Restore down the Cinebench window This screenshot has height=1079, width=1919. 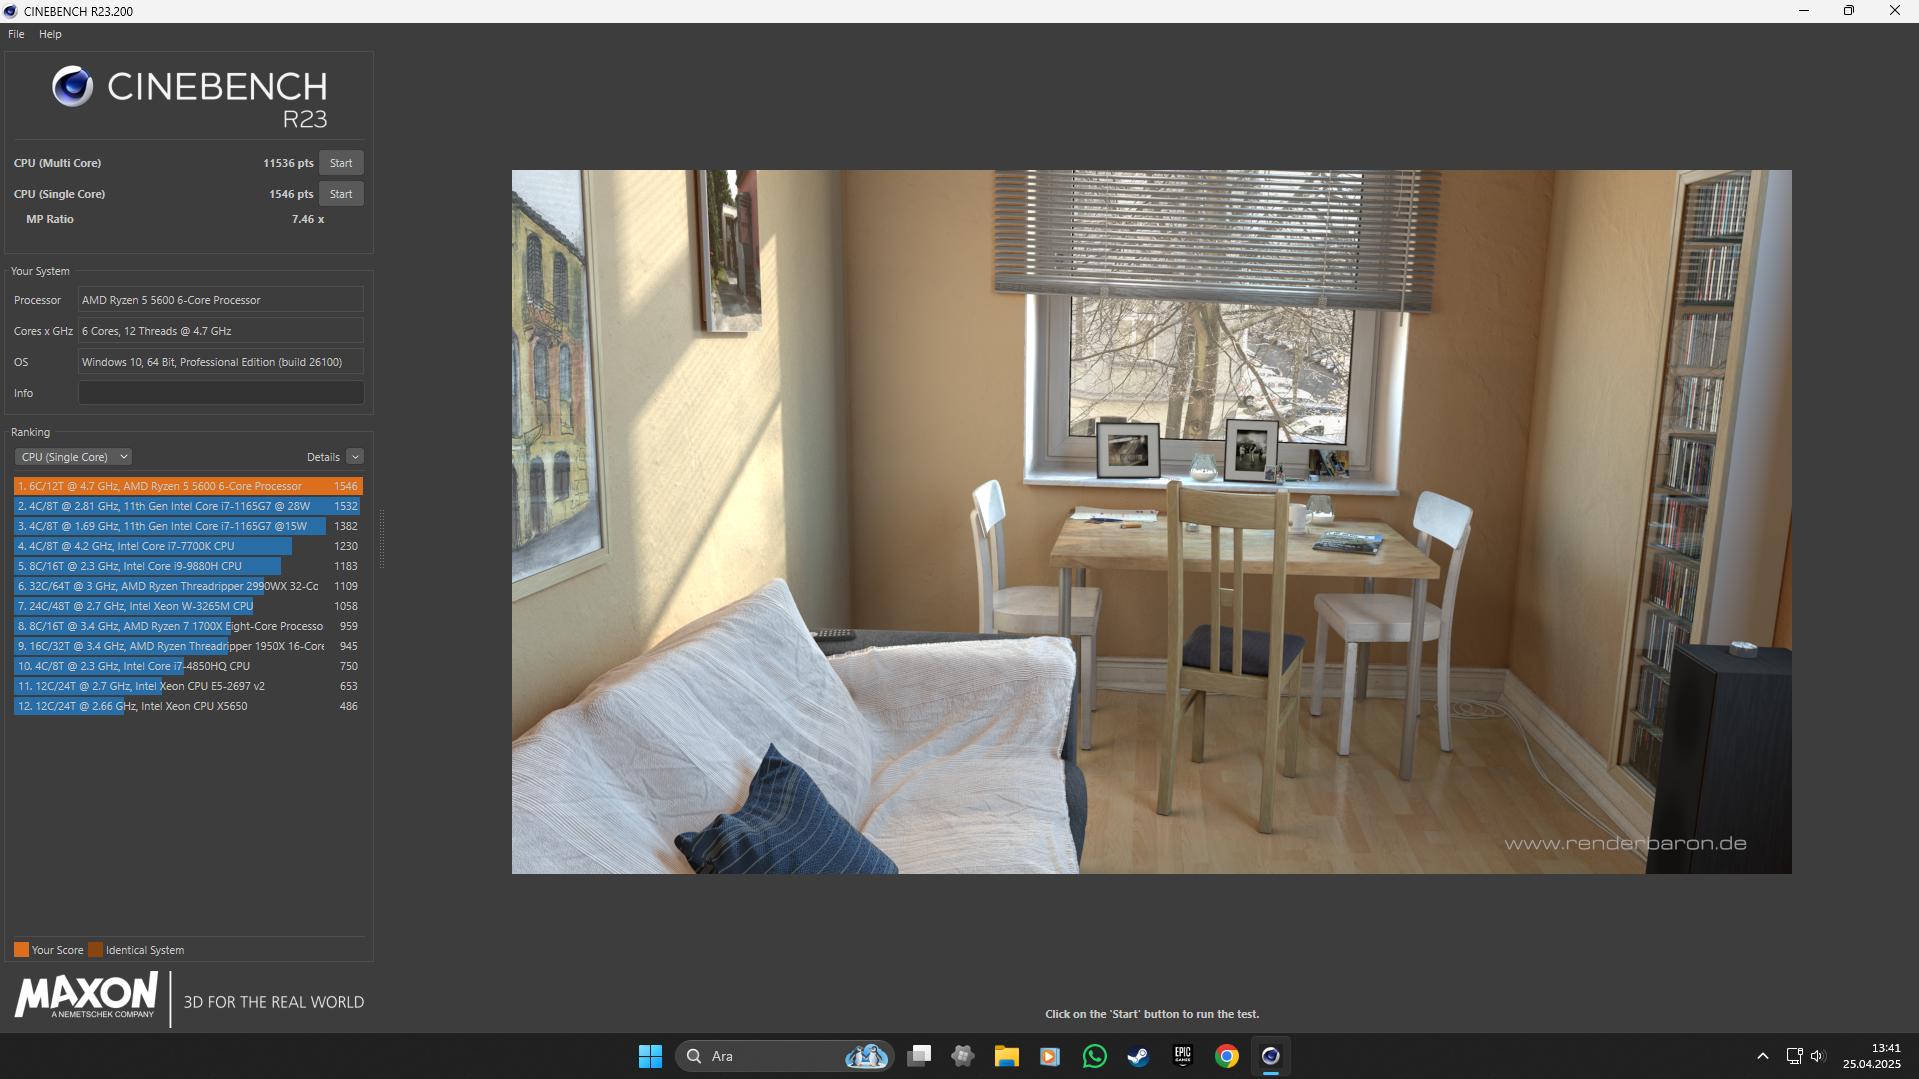coord(1849,11)
